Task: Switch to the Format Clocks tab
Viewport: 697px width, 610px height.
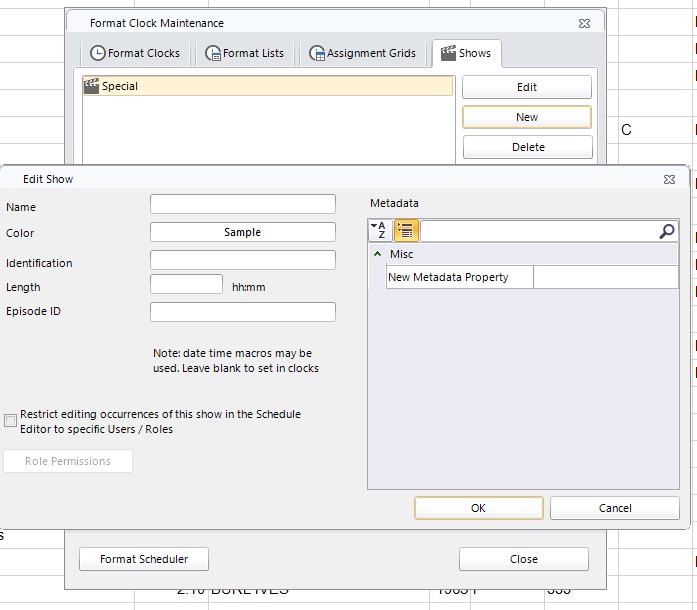Action: [135, 53]
